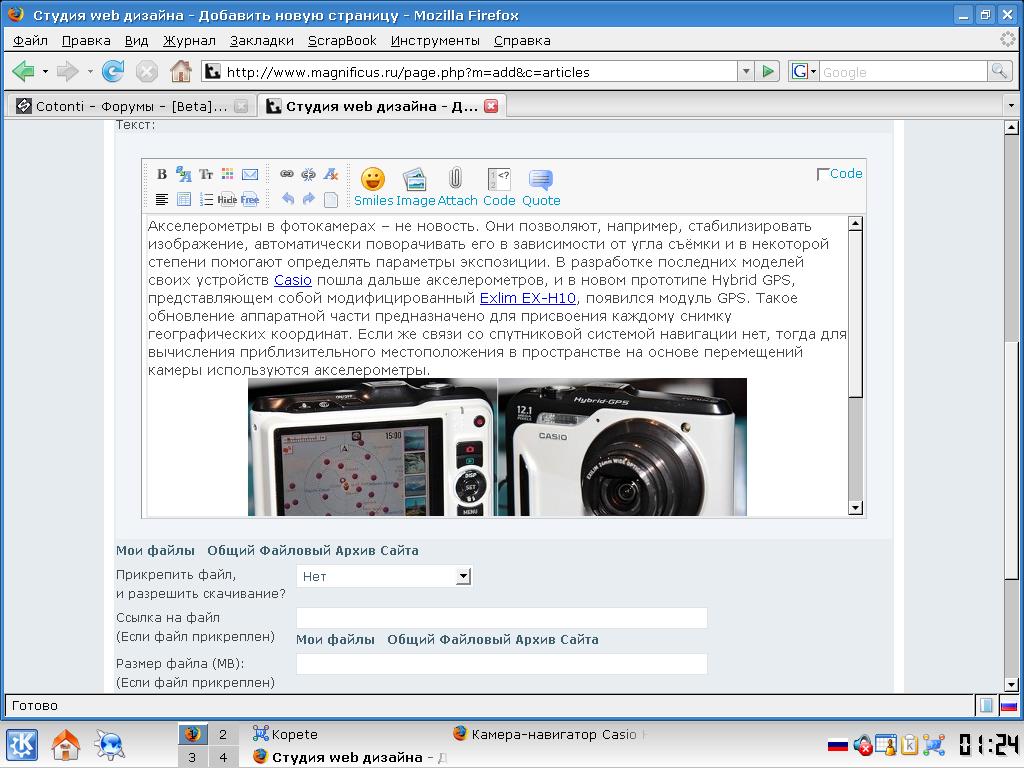
Task: Click the Attach paperclip icon
Action: point(456,187)
